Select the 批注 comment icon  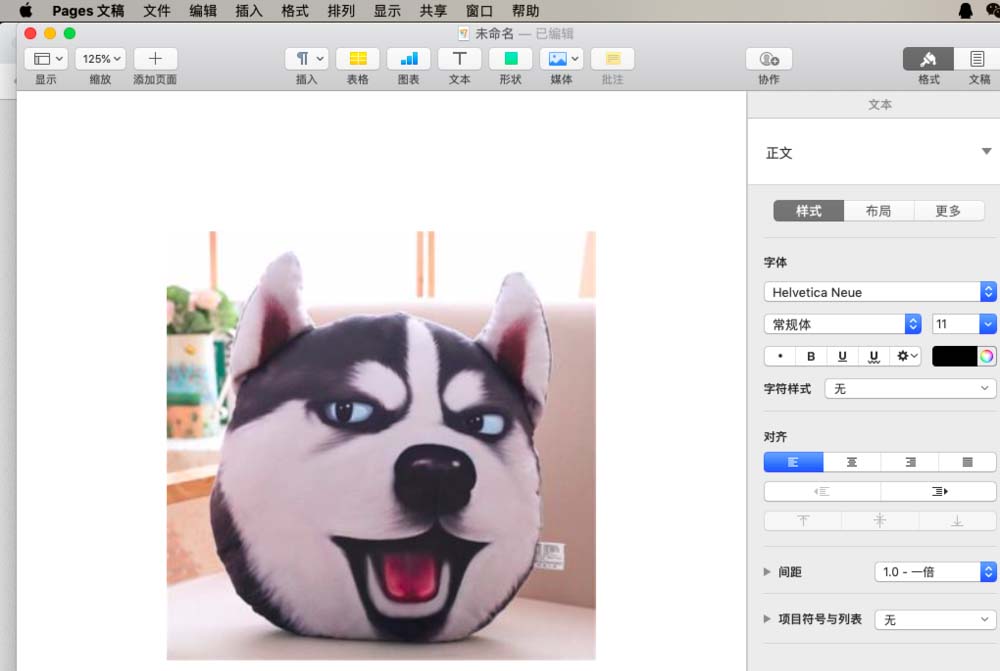point(612,60)
